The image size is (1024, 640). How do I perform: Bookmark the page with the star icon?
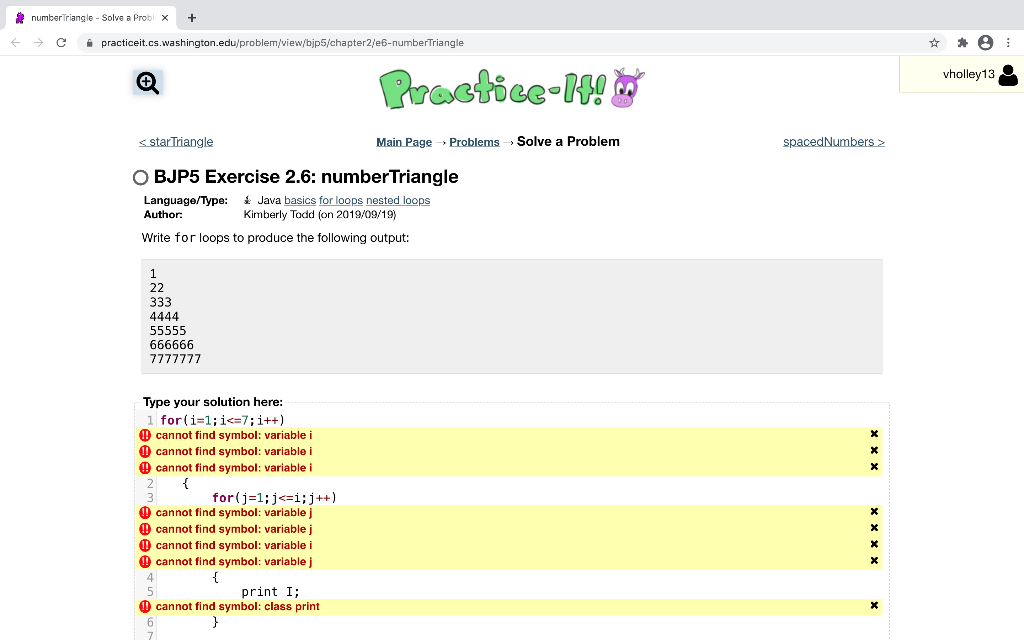pyautogui.click(x=933, y=43)
